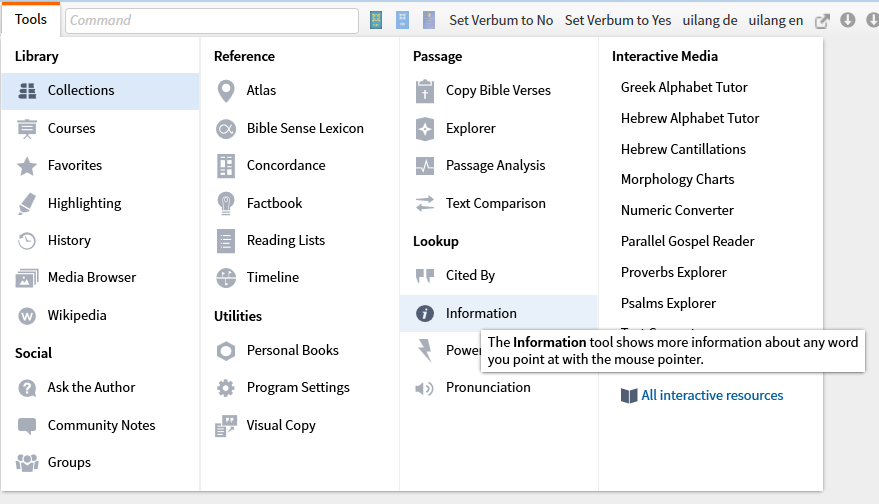879x504 pixels.
Task: Open Hebrew Alphabet Tutor
Action: (690, 118)
